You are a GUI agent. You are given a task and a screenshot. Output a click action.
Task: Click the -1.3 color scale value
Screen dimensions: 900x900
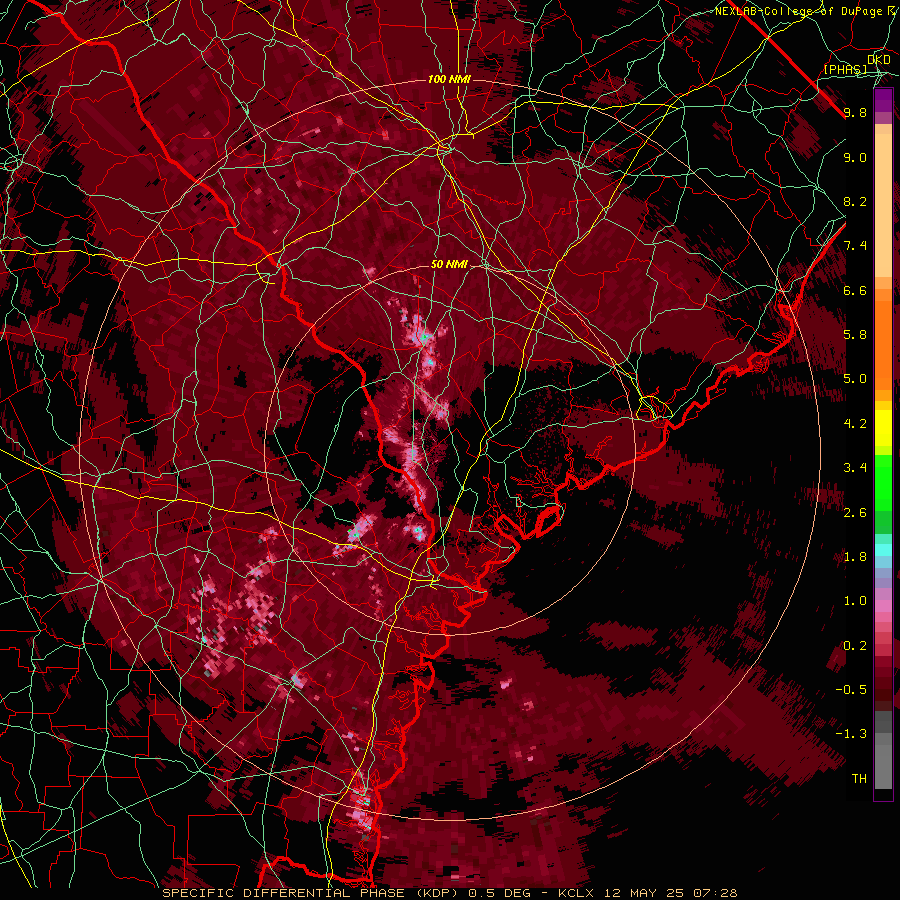[851, 734]
